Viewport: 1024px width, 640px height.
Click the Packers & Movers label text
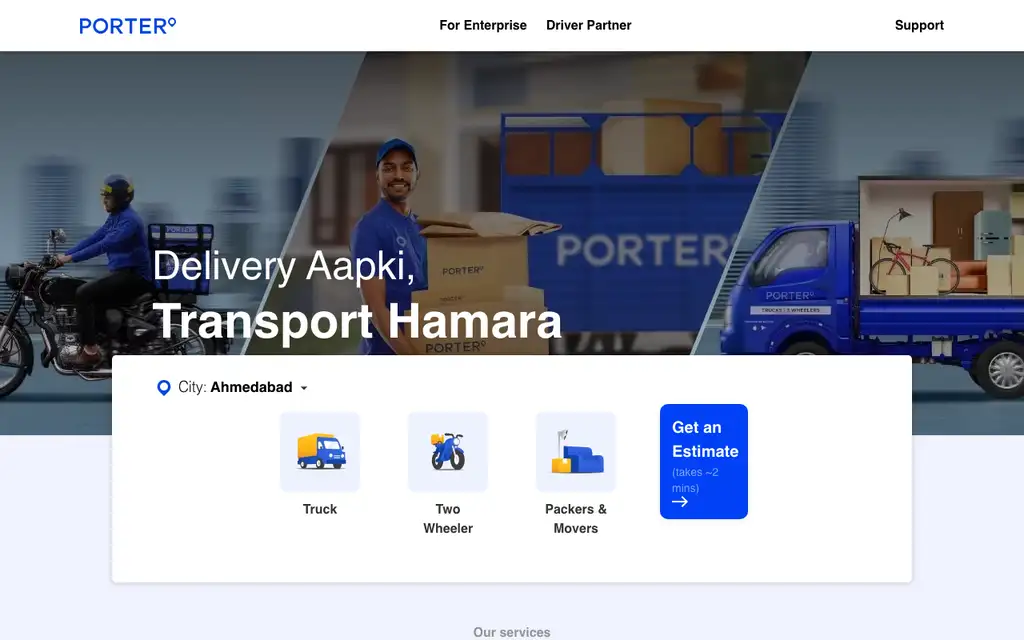pyautogui.click(x=576, y=519)
